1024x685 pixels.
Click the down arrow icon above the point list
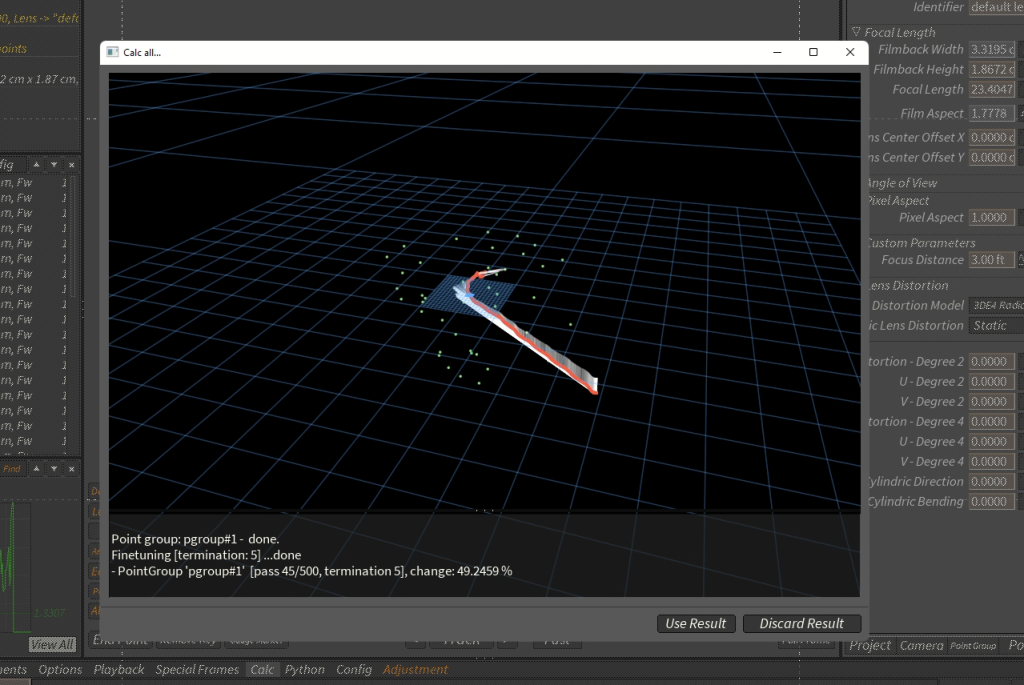(54, 164)
